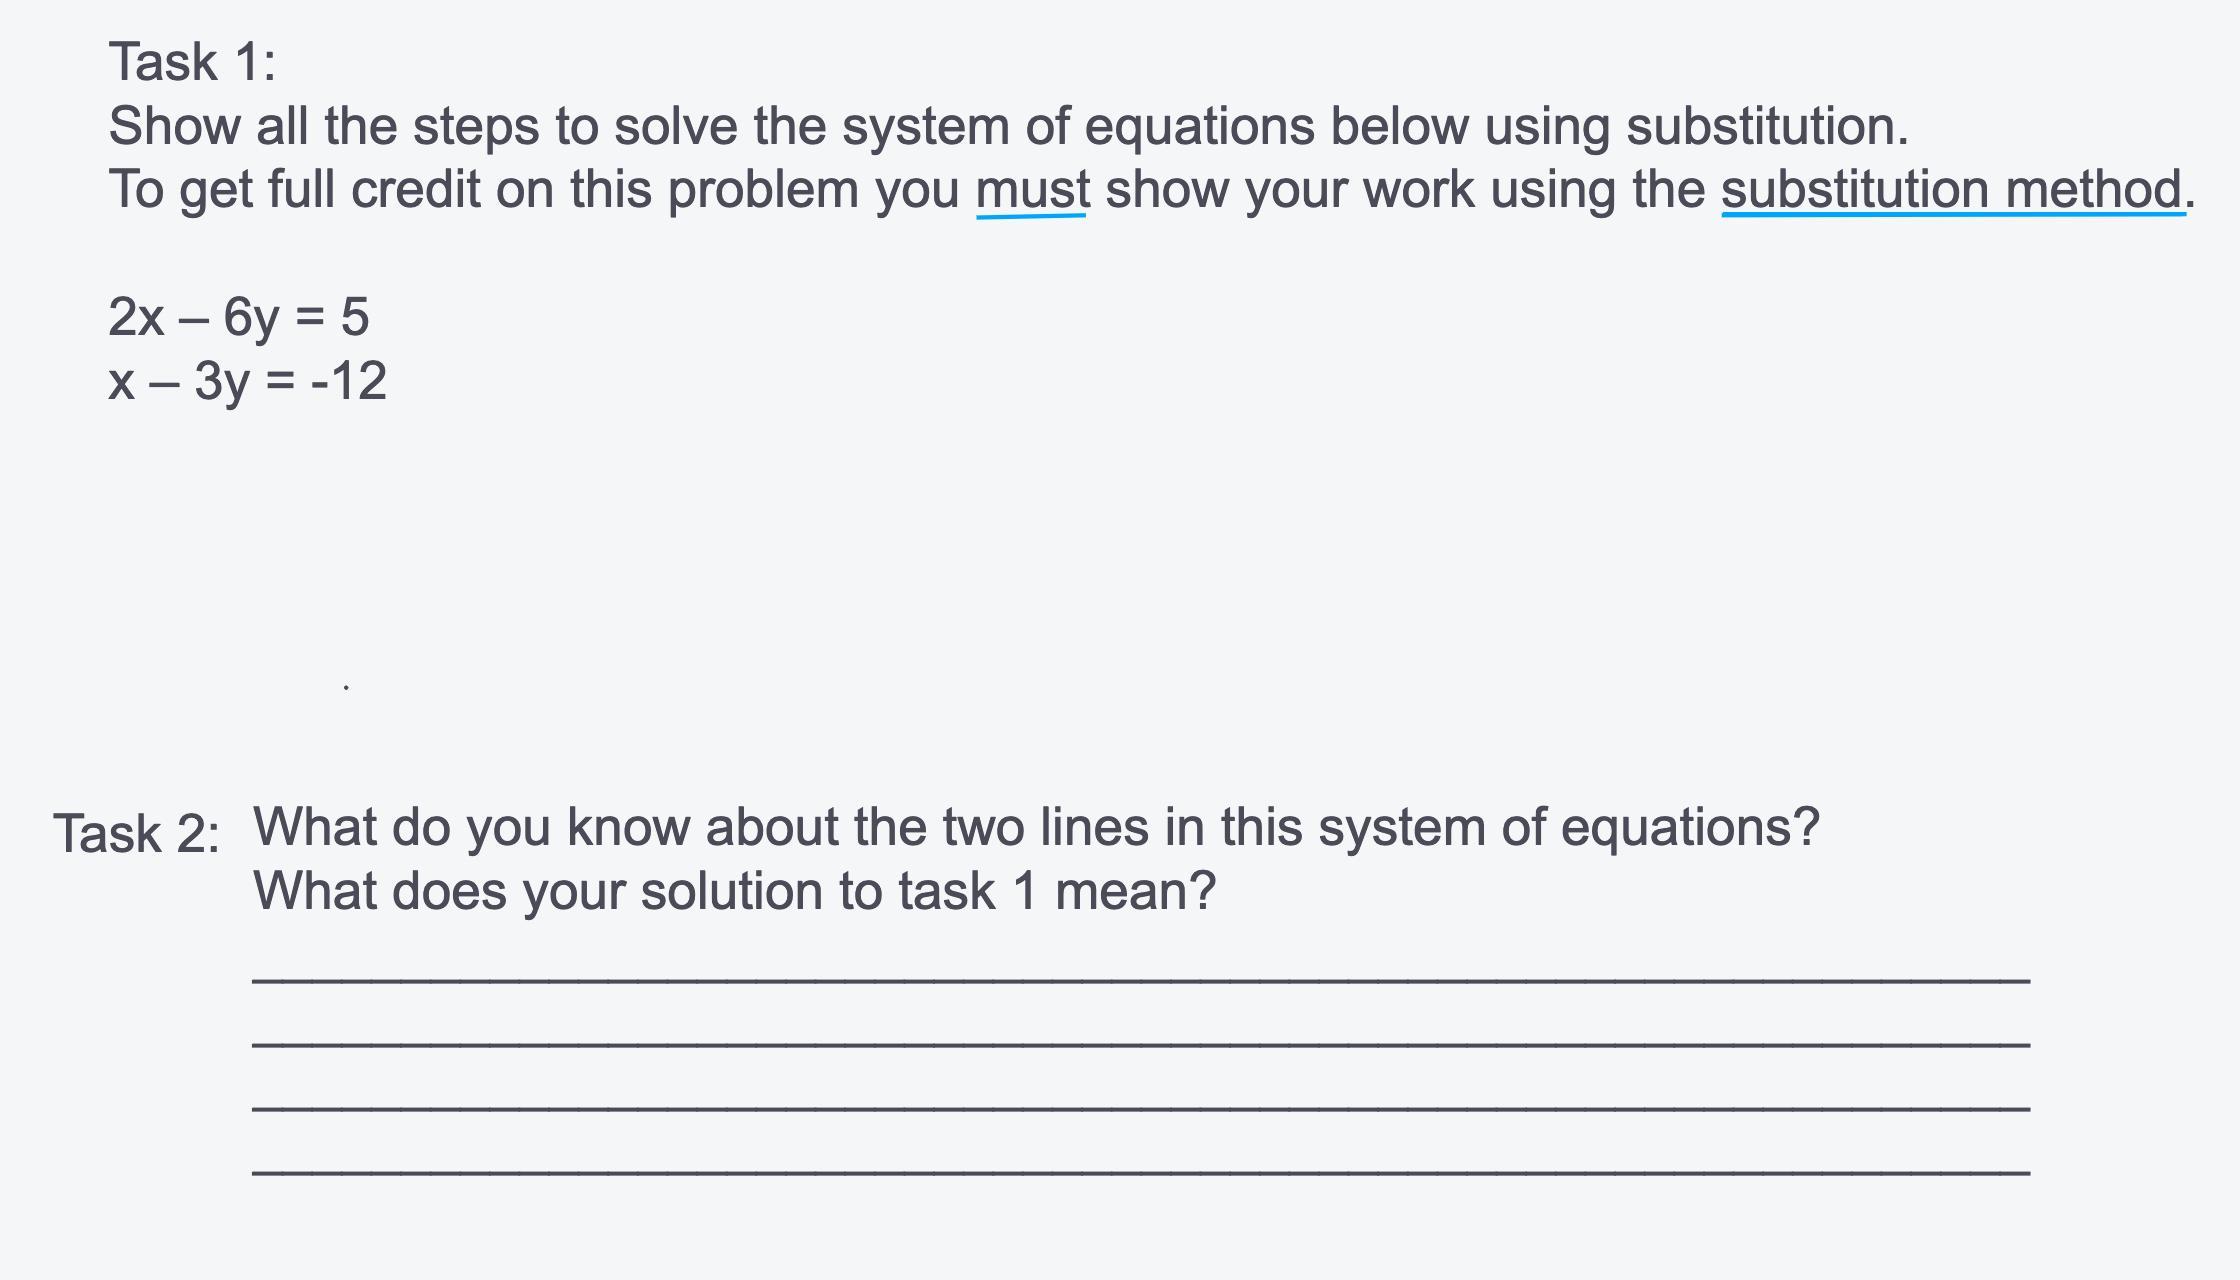Click the "-12" in the second equation
Screen dimensions: 2240x1280
pyautogui.click(x=349, y=381)
